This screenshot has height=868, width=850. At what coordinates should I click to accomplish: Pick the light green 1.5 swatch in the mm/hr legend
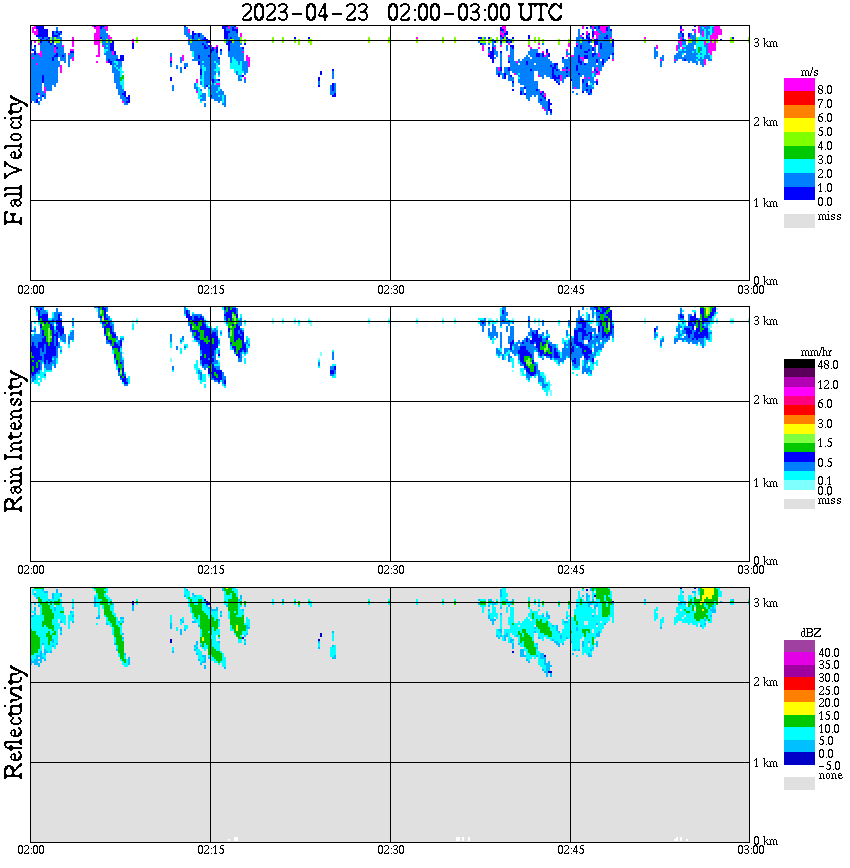[x=799, y=438]
